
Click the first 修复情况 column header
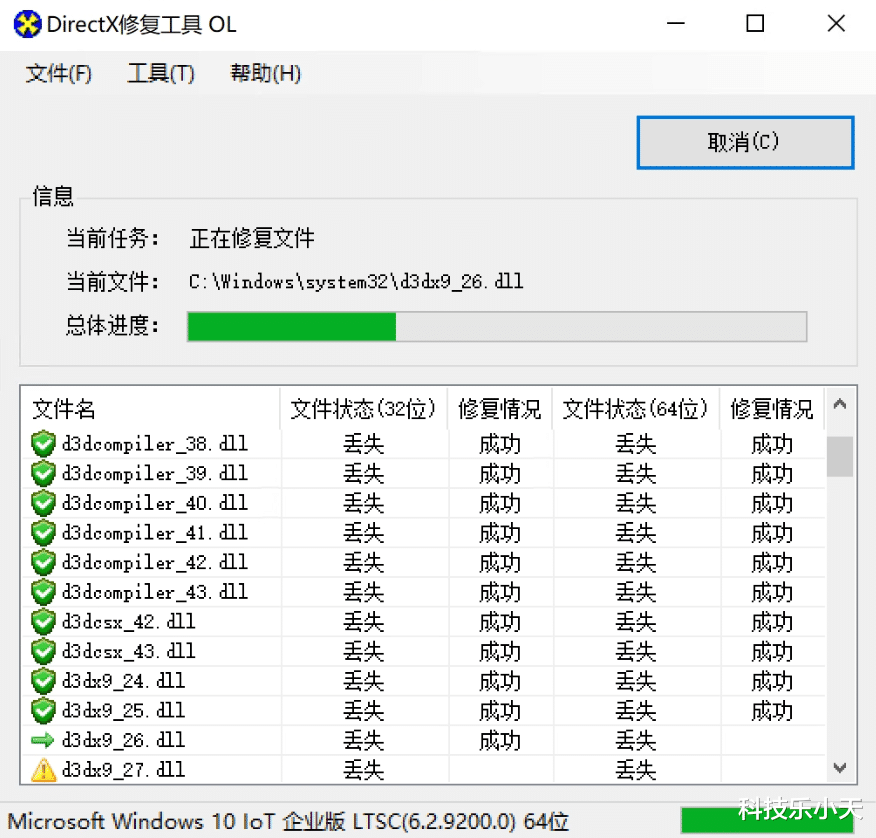tap(499, 409)
